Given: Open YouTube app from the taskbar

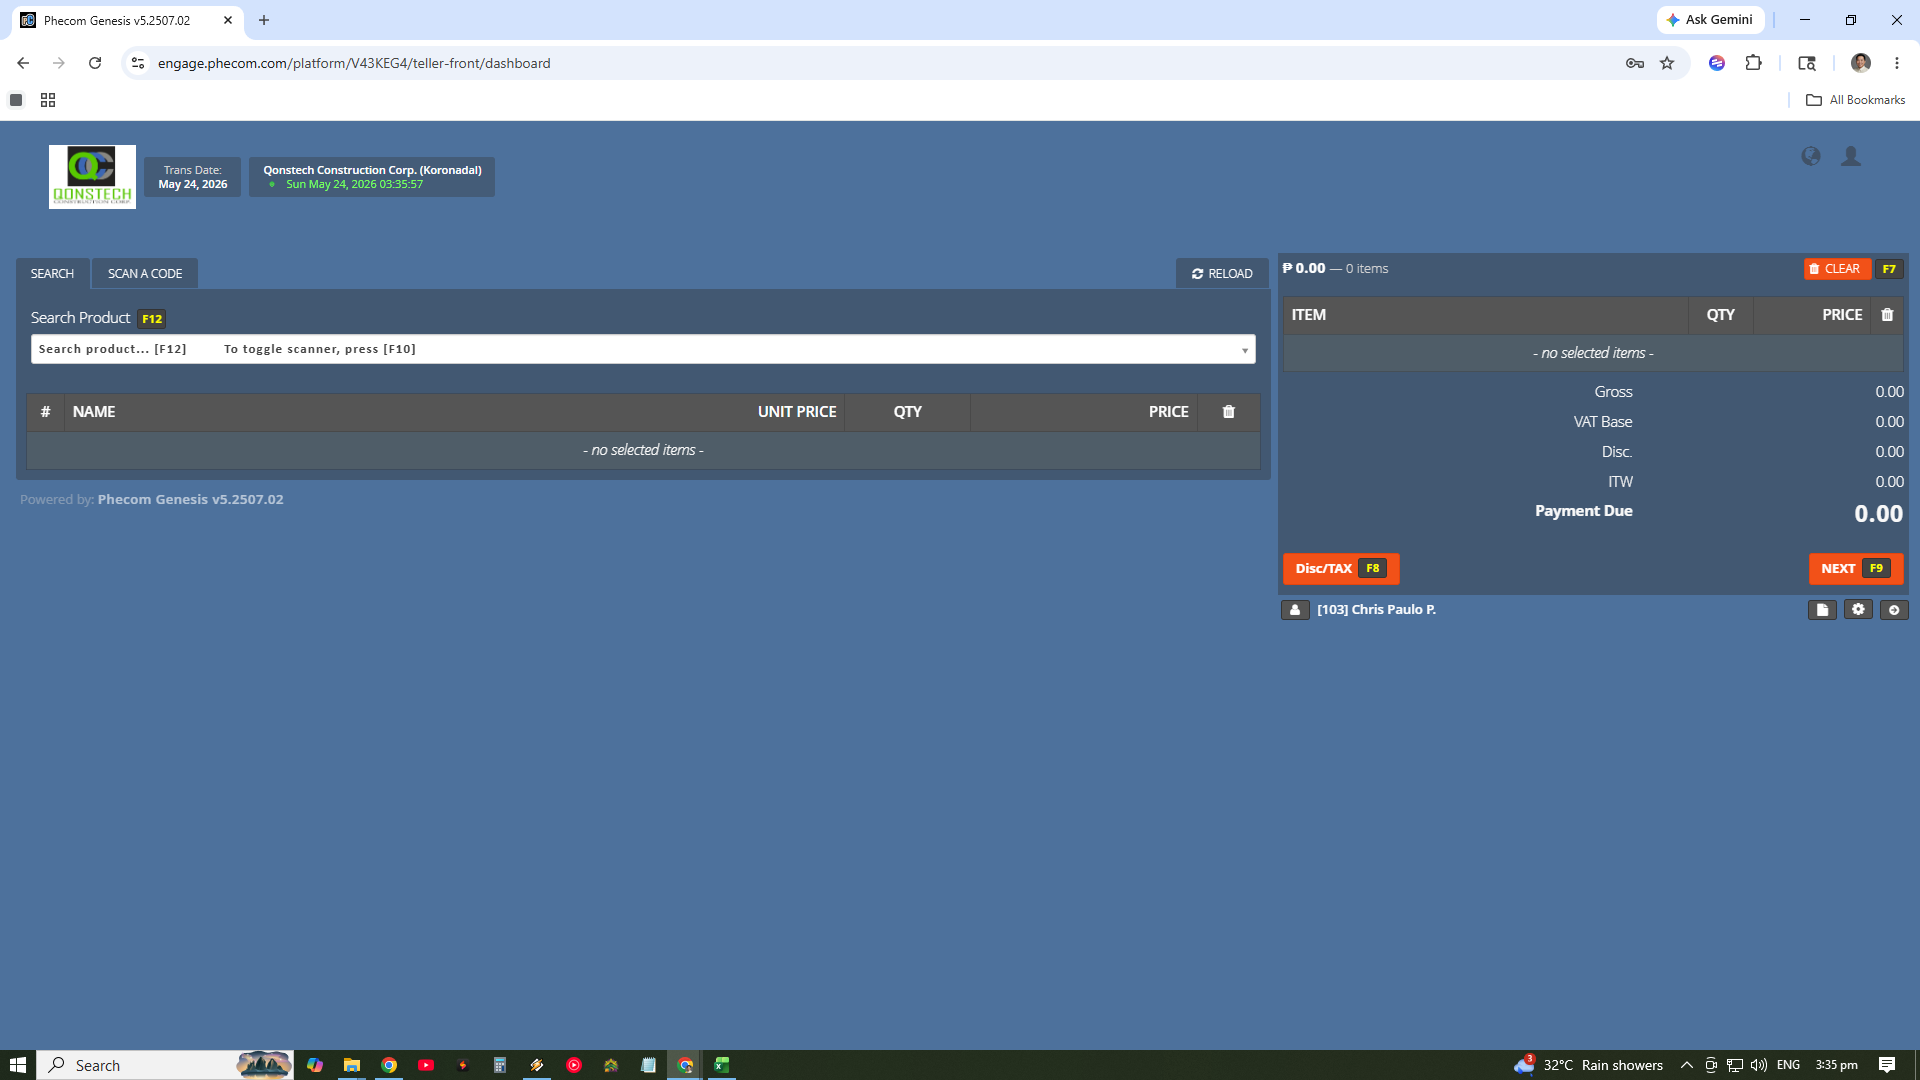Looking at the screenshot, I should click(x=426, y=1065).
